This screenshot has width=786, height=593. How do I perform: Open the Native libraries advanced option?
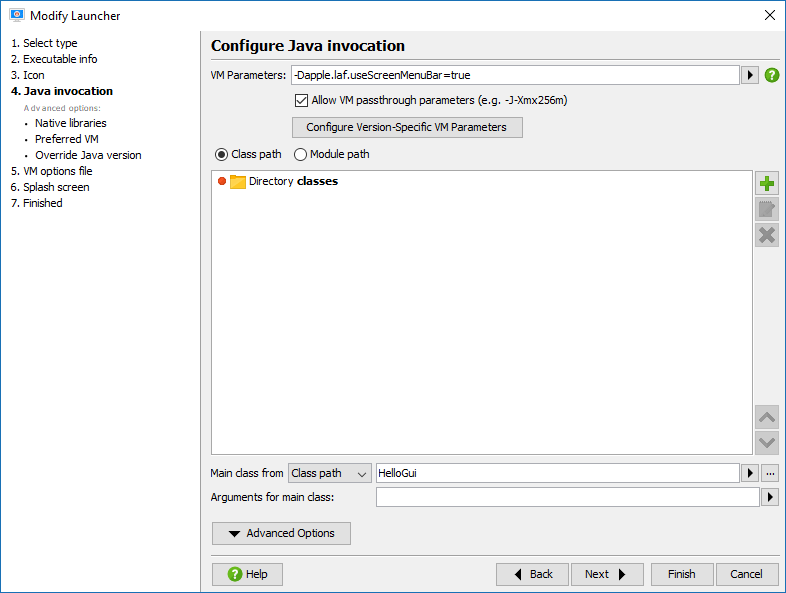[x=71, y=123]
